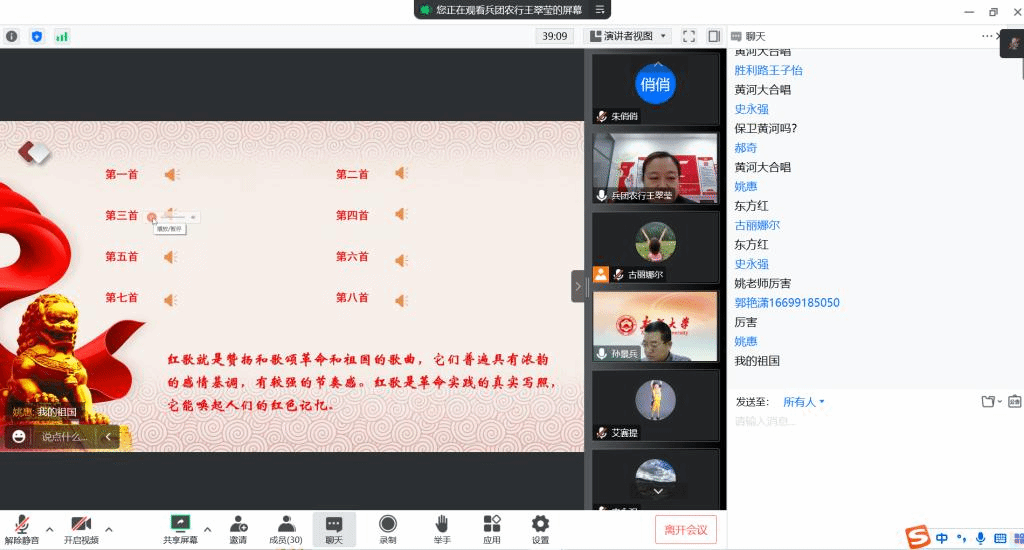Play the 第一首 song speaker icon
The image size is (1024, 550).
pos(171,175)
